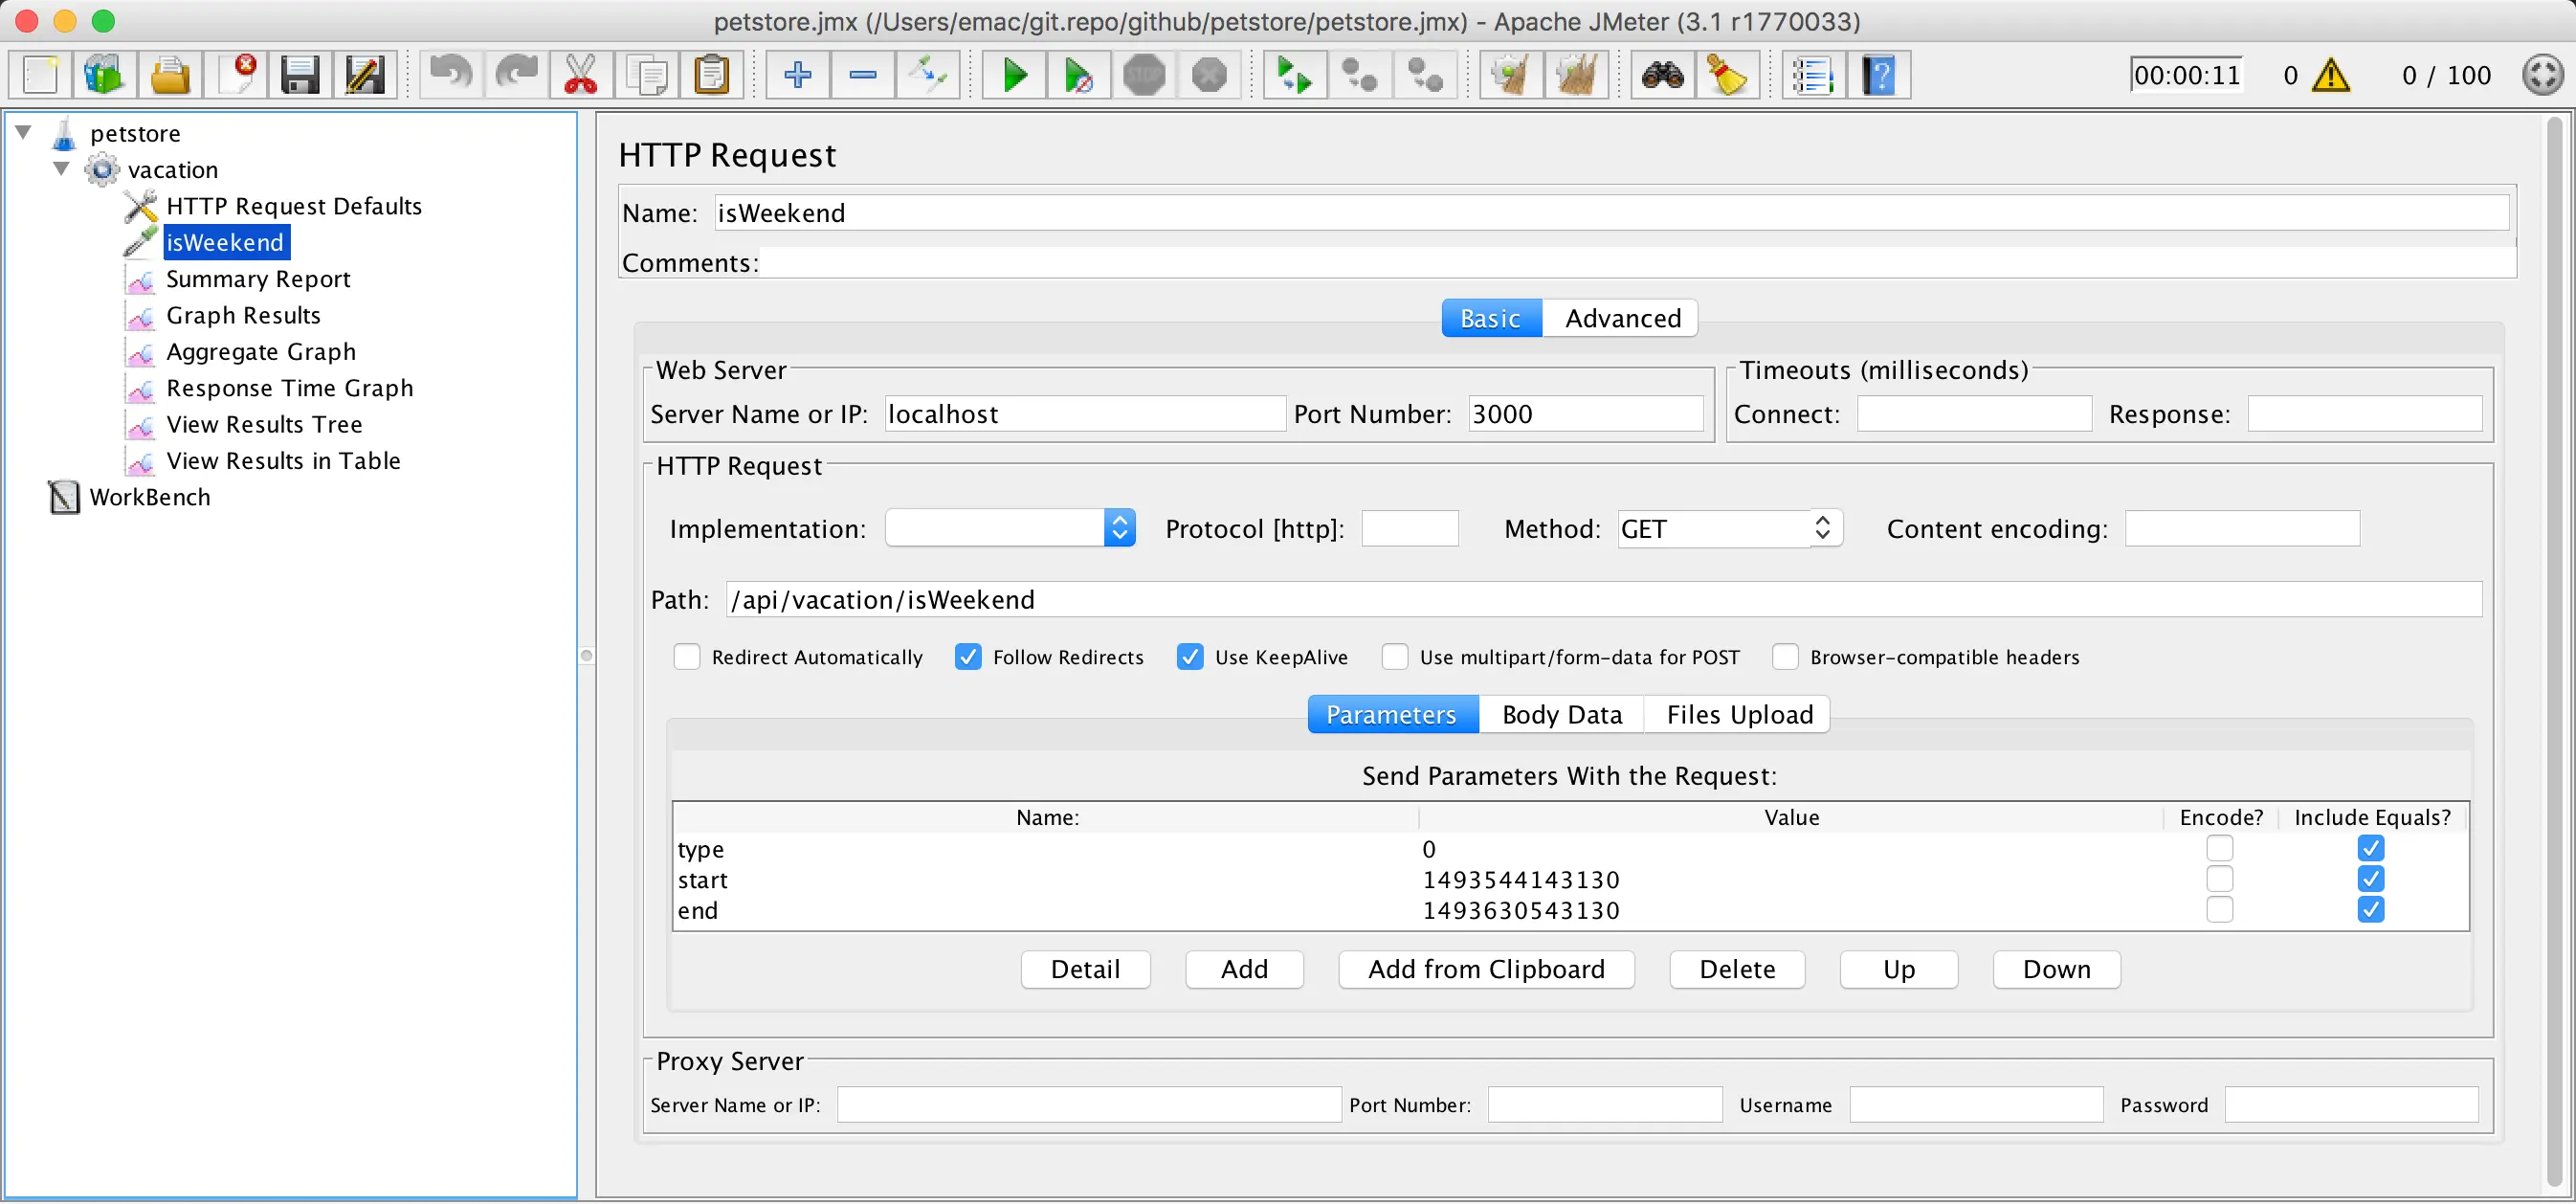2576x1204 pixels.
Task: Click the Expand all plus icon
Action: click(x=797, y=75)
